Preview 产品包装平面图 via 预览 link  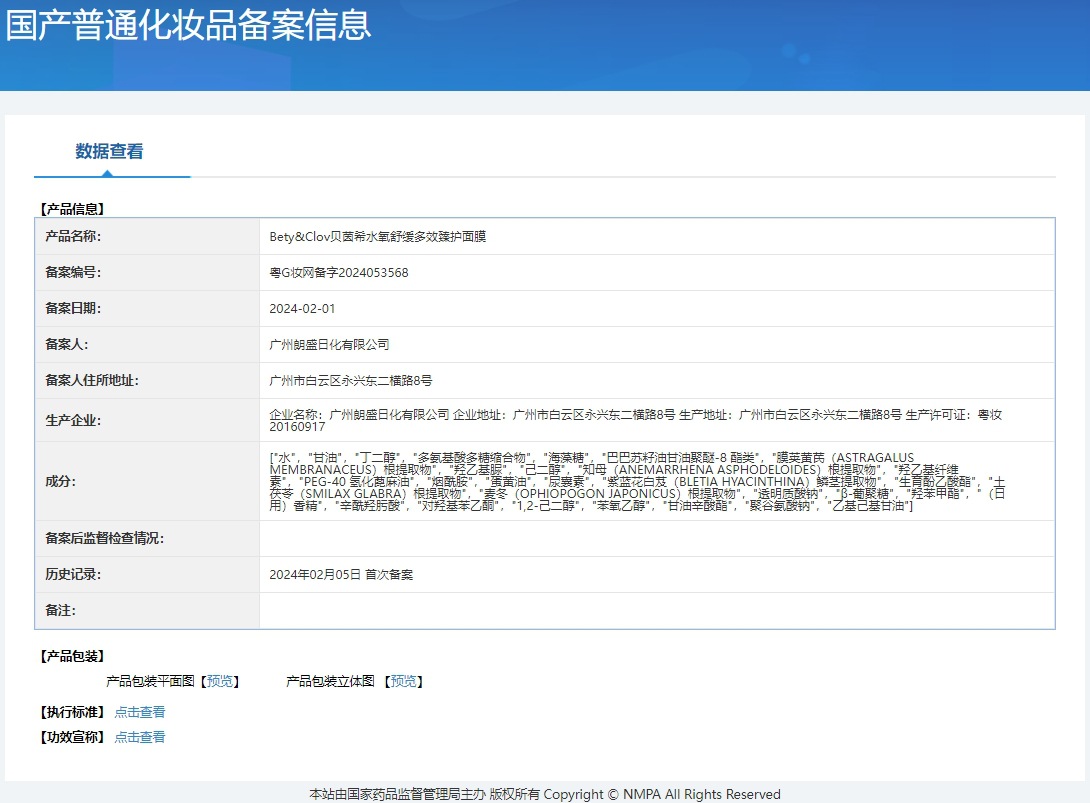(220, 681)
